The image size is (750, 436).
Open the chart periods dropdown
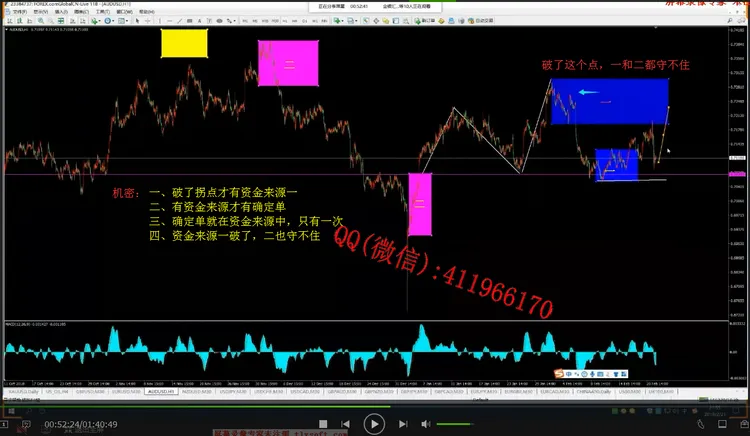tap(110, 21)
